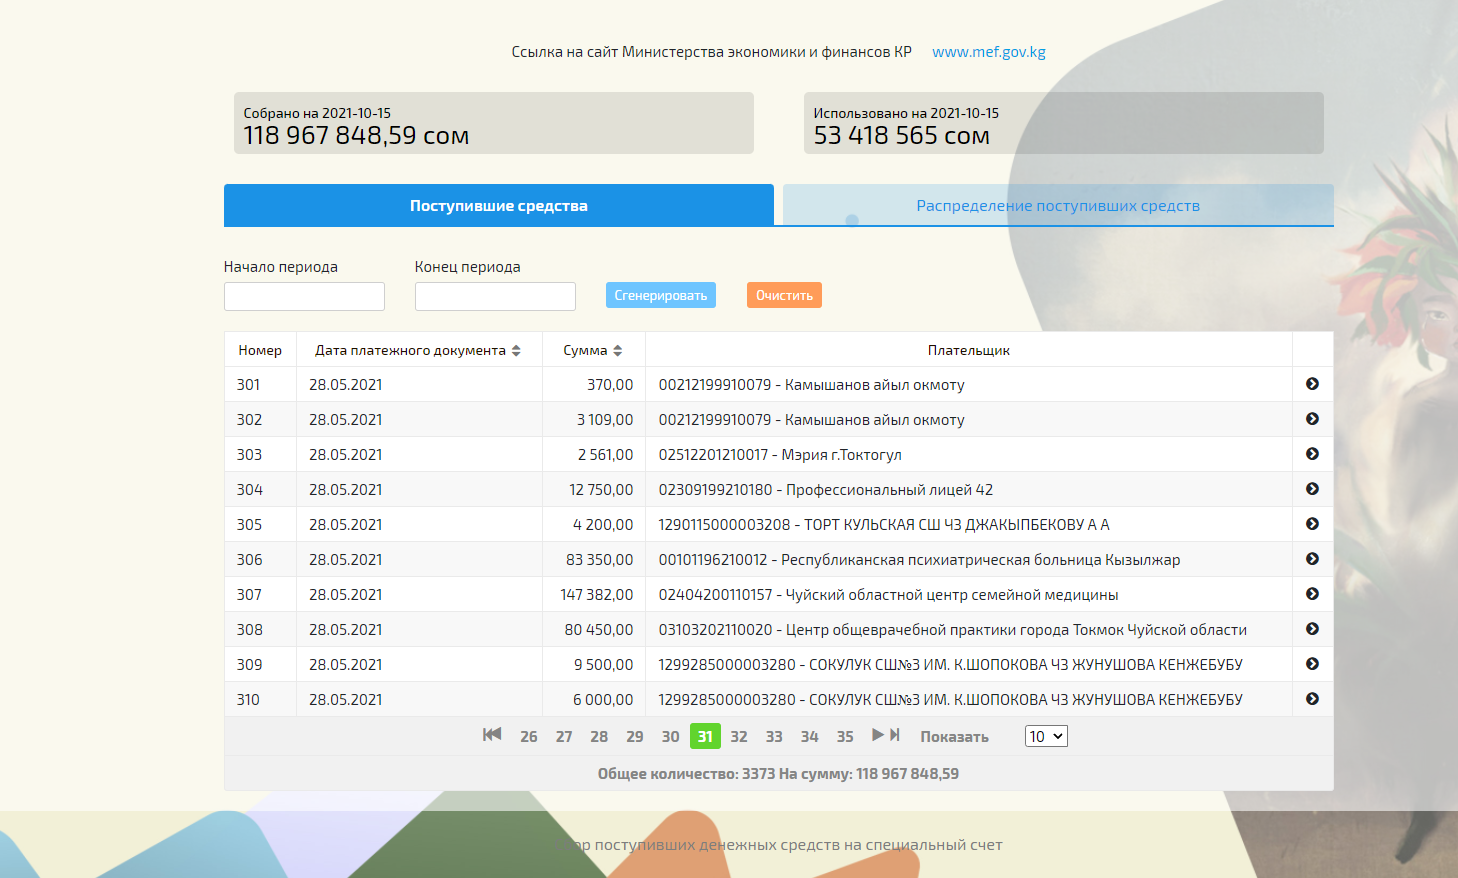This screenshot has width=1458, height=878.
Task: Click arrow icon for row 310
Action: (1312, 699)
